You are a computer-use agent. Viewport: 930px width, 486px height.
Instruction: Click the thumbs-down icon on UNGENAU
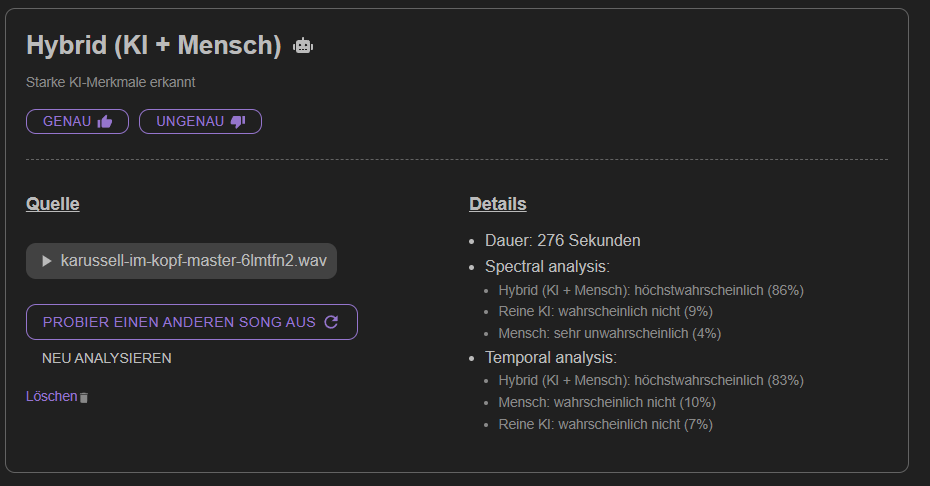(238, 122)
